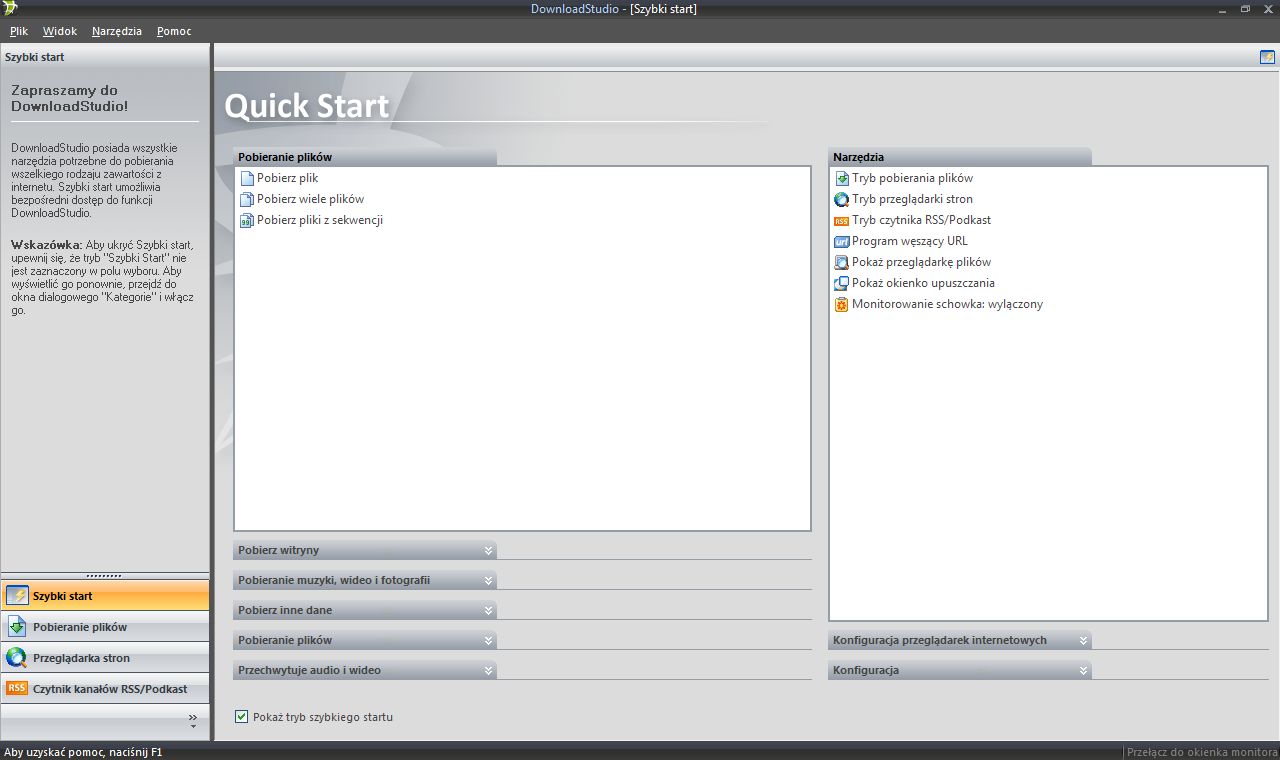This screenshot has height=760, width=1280.
Task: Show Pokaż przeglądarkę plików
Action: [921, 262]
